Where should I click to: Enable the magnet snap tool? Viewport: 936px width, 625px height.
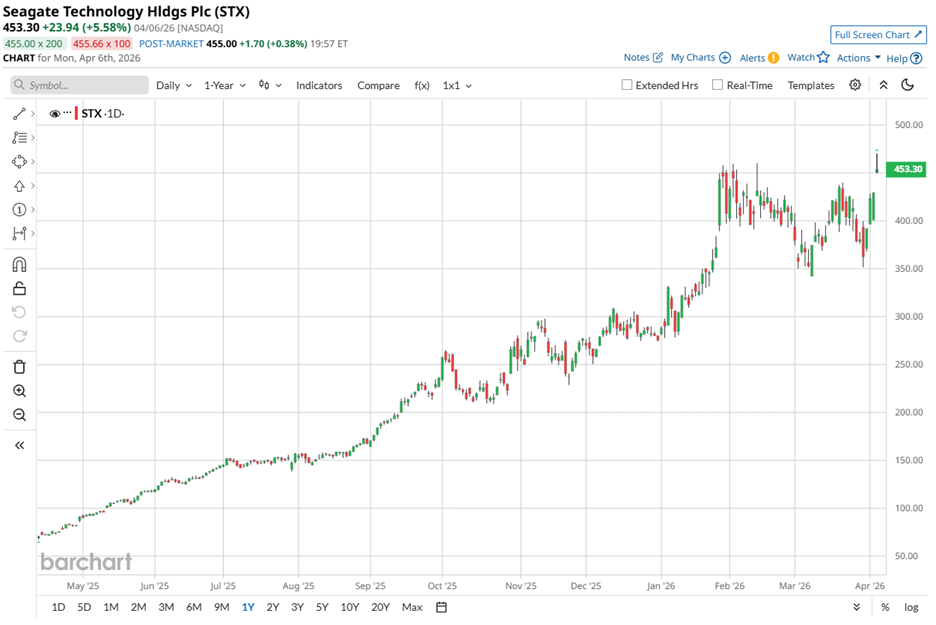pos(19,265)
